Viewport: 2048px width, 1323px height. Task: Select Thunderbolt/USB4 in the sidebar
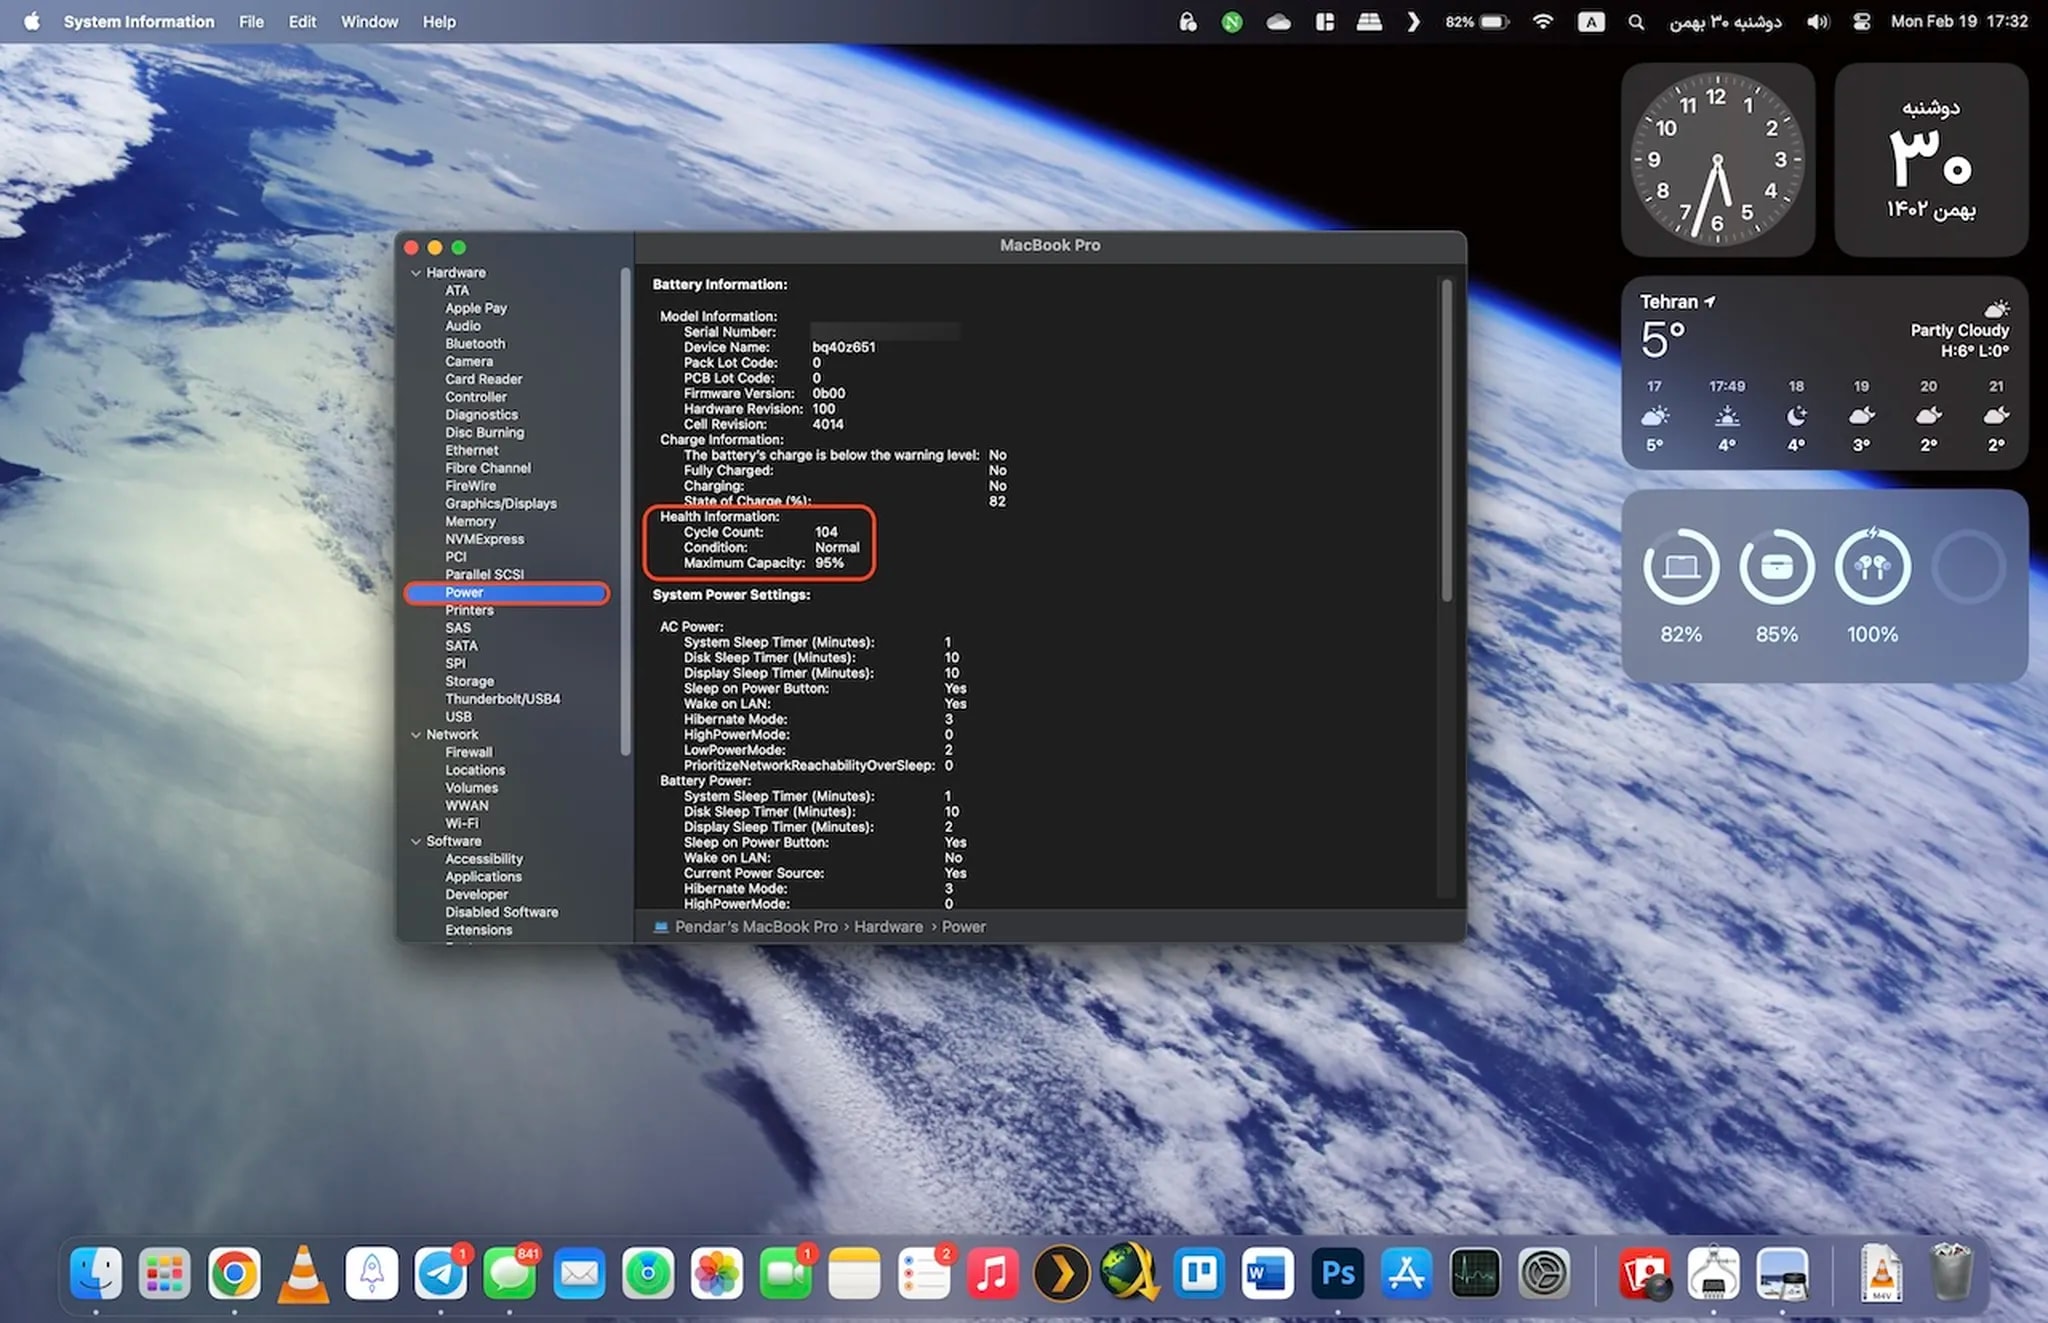[x=502, y=699]
